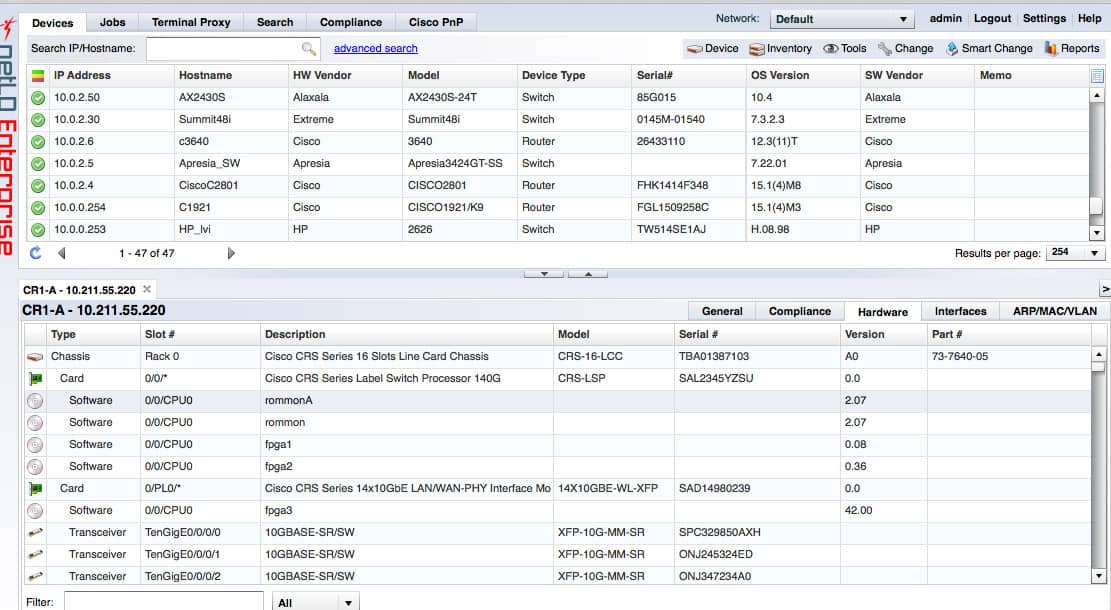Screen dimensions: 1111x610
Task: Select the CiscoC2801 hostname cell
Action: 232,186
